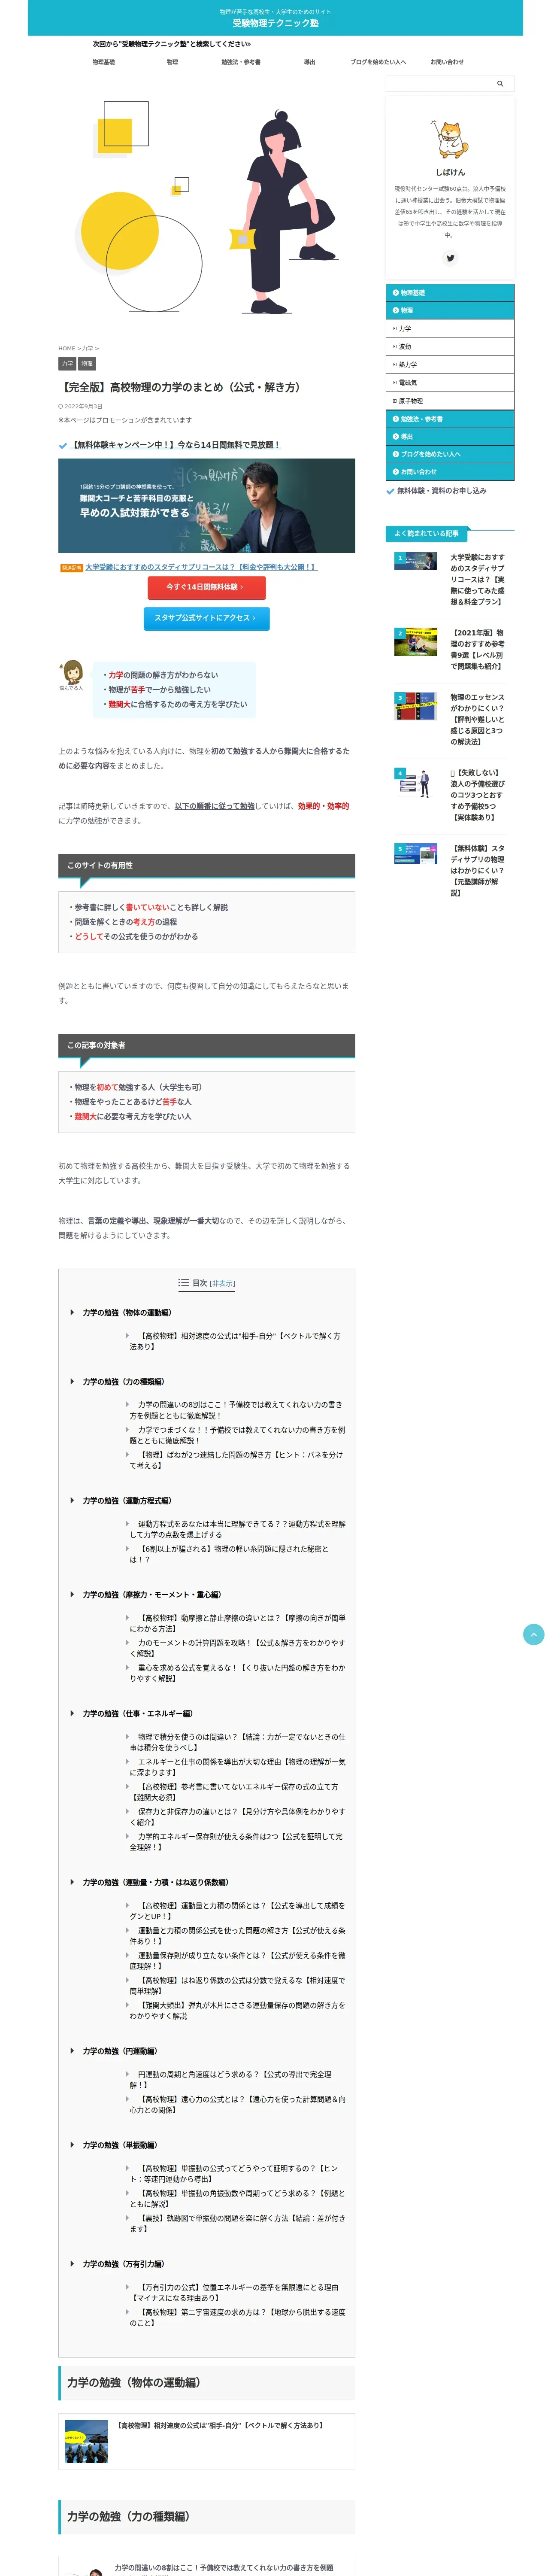Open the Twitter icon under しばけん profile
Screen dimensions: 551x2576
[450, 258]
